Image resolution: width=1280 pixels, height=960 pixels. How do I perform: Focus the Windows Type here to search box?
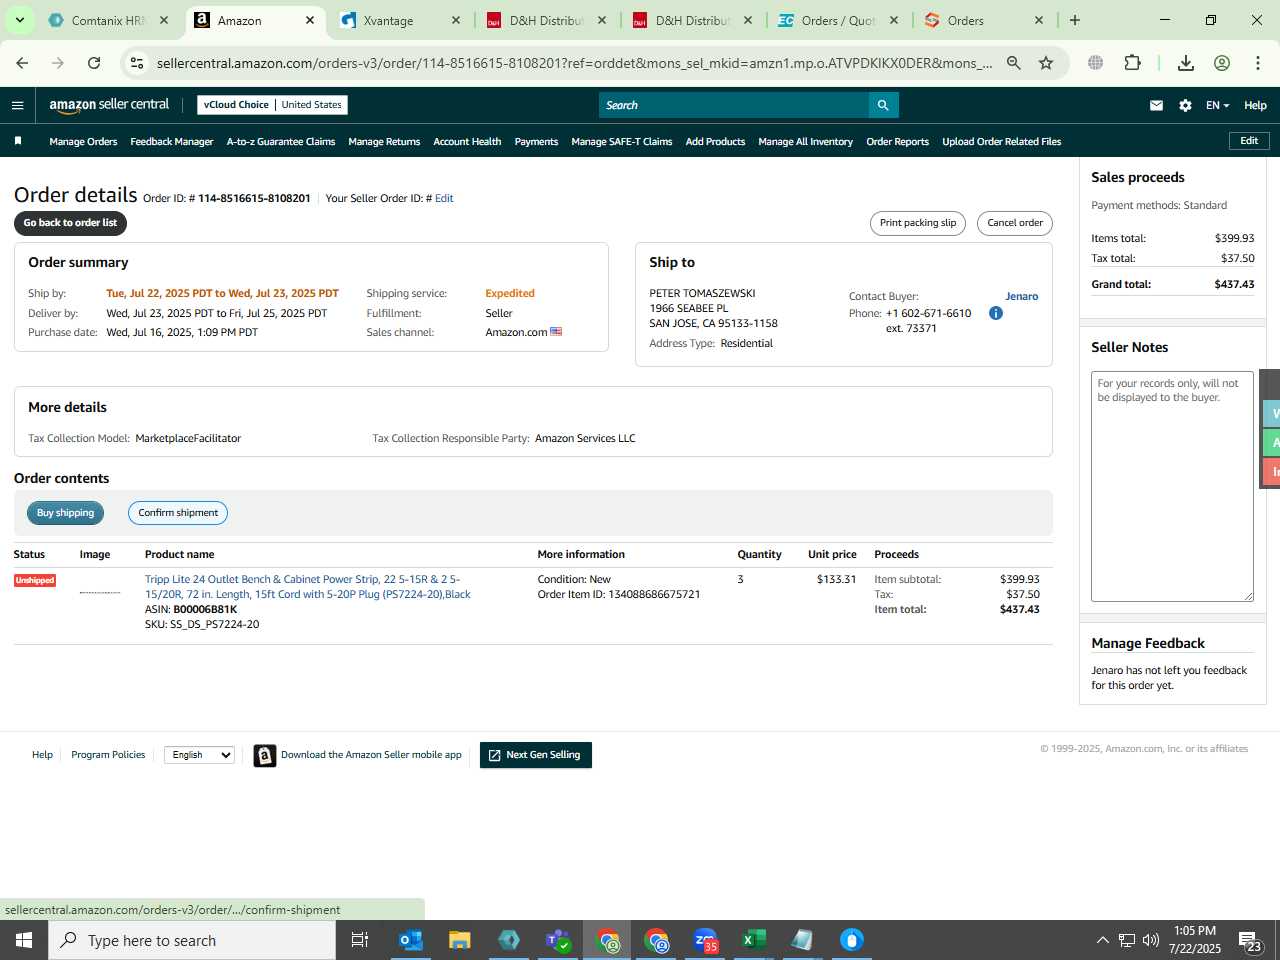192,940
